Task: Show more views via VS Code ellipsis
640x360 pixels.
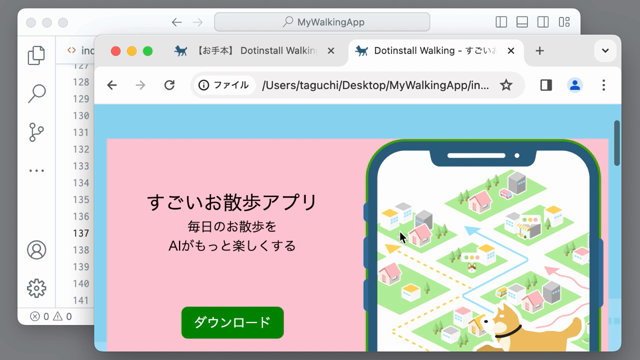Action: click(x=36, y=171)
